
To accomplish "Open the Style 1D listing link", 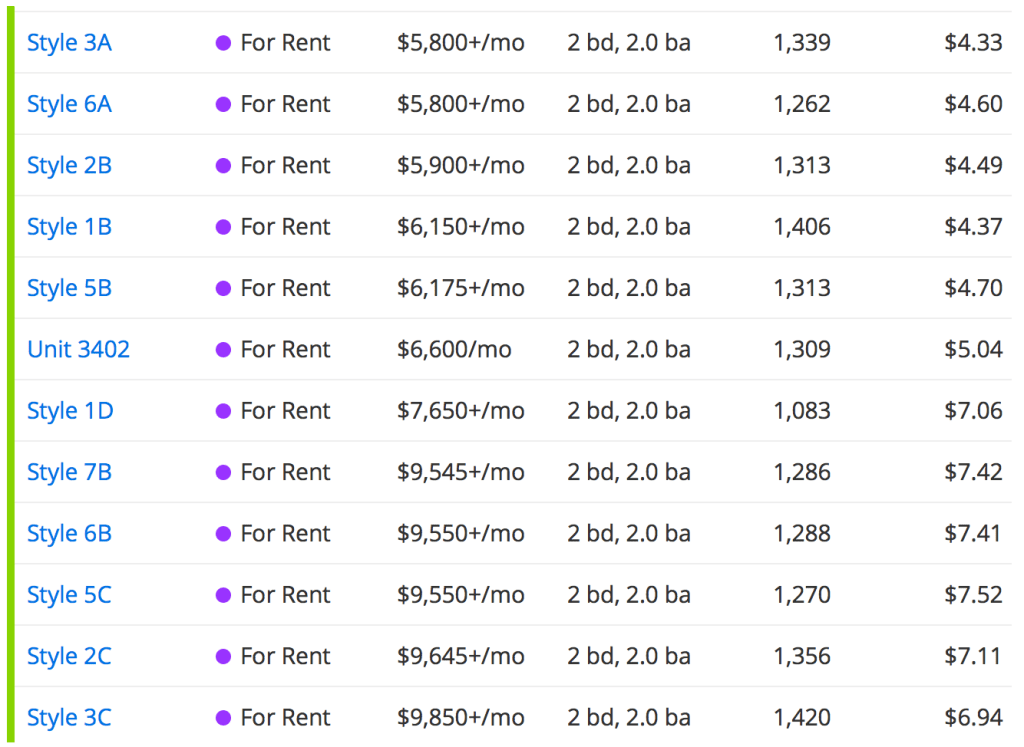I will [70, 411].
